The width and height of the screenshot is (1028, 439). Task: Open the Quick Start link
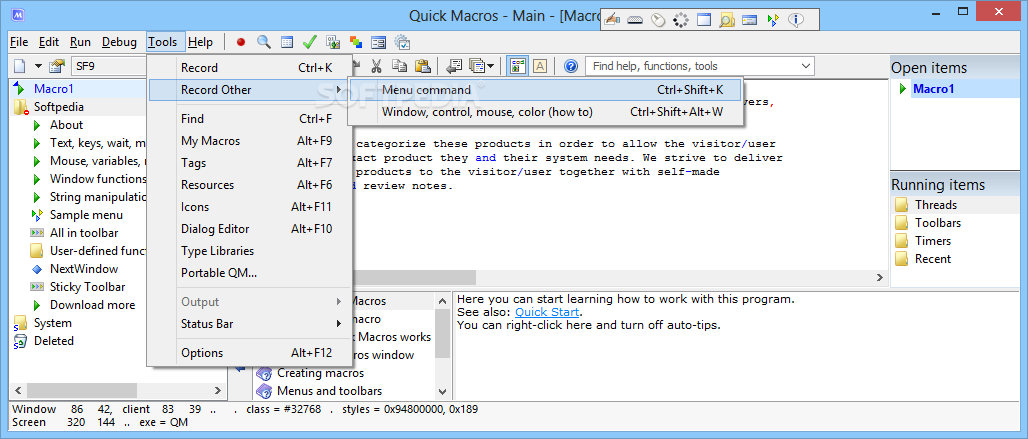click(547, 312)
